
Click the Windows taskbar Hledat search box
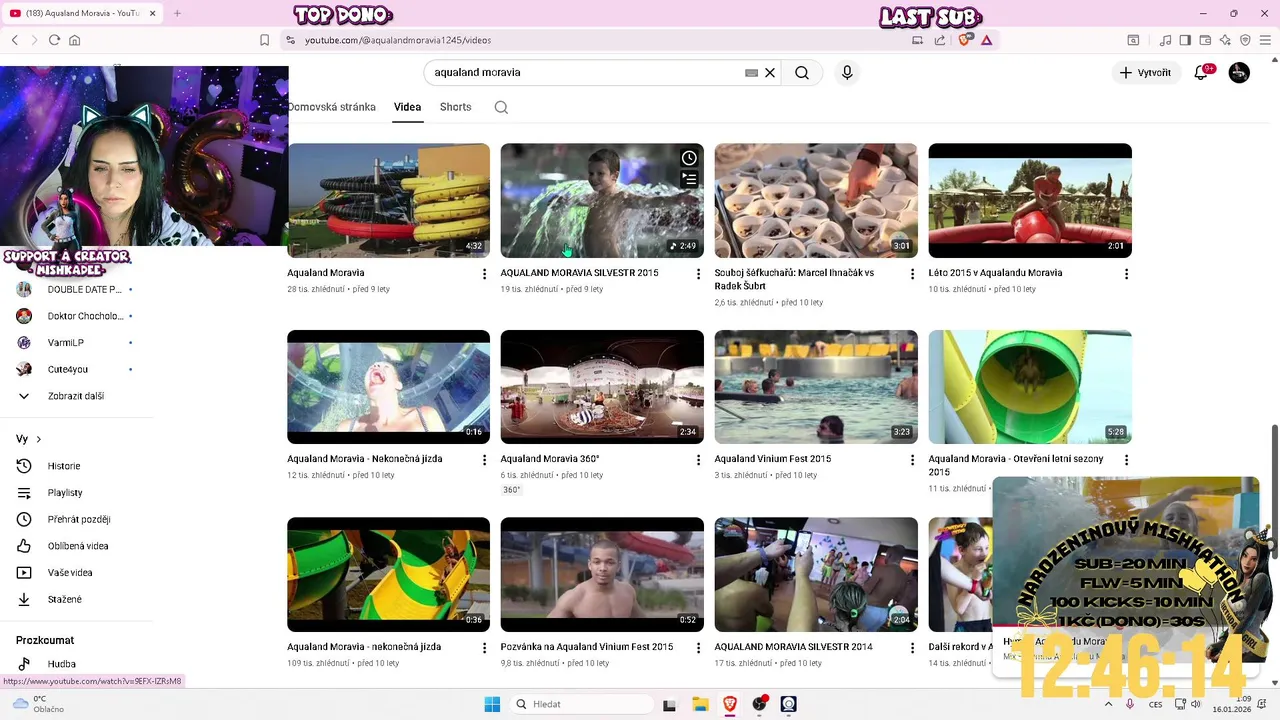(582, 704)
